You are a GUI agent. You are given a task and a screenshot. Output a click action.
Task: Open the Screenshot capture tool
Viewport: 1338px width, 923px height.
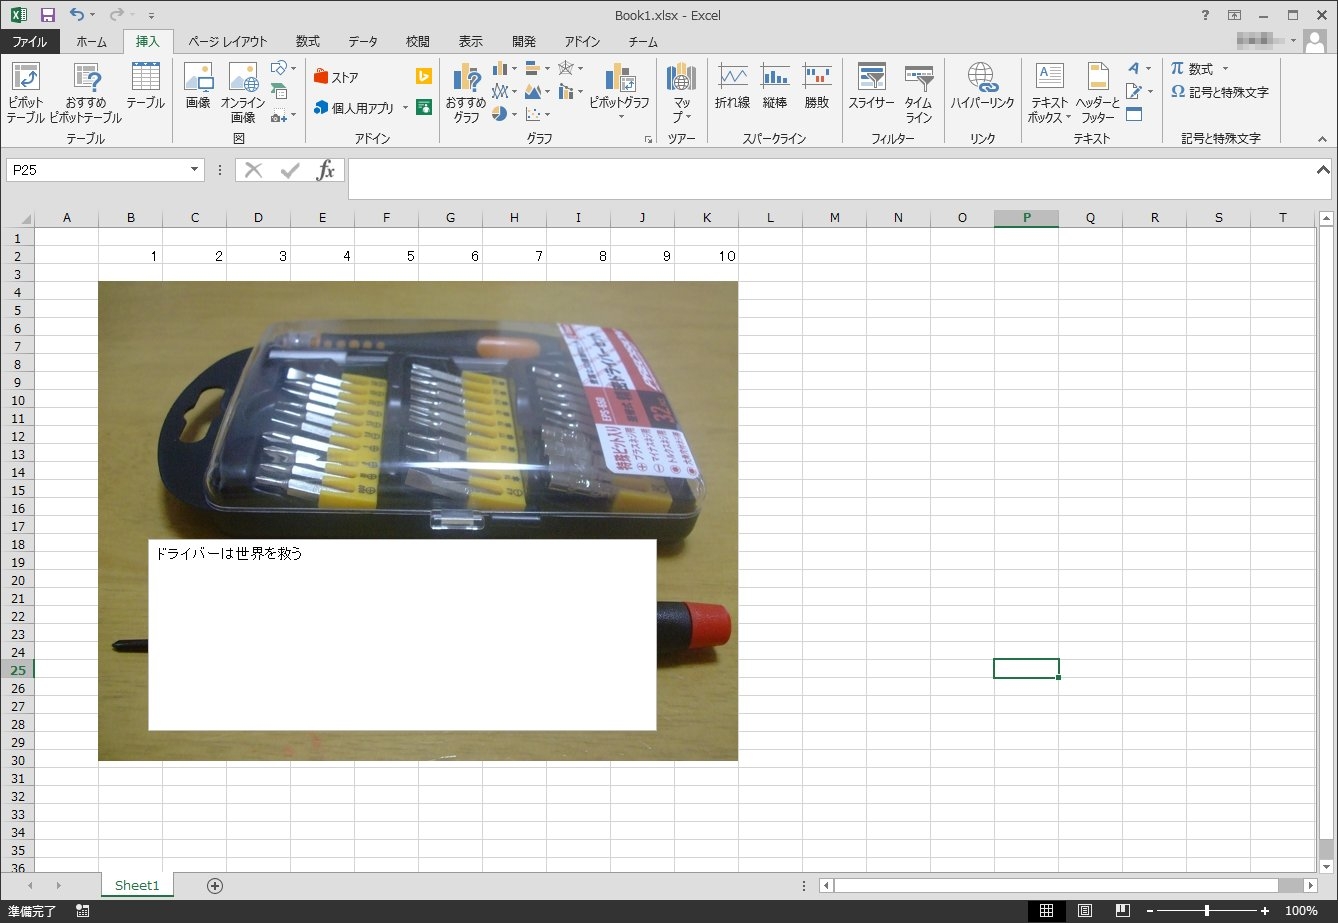(282, 115)
